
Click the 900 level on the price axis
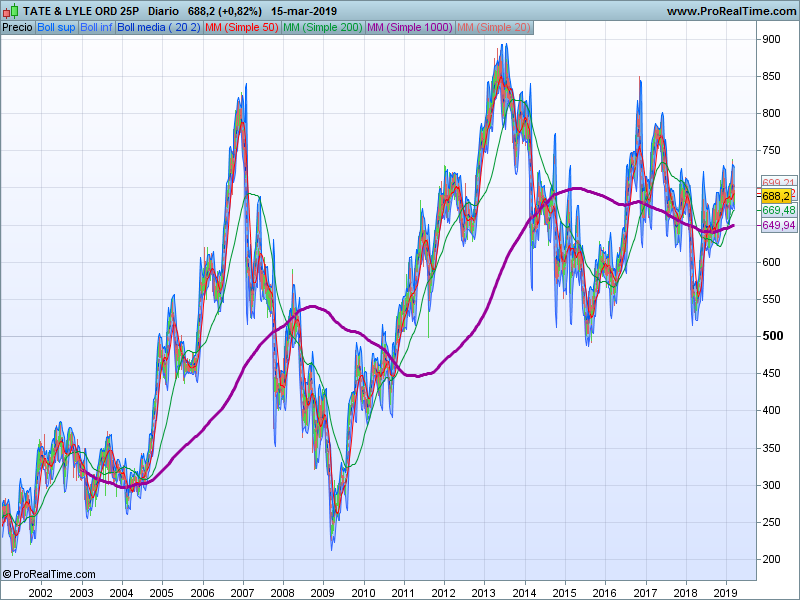point(771,40)
